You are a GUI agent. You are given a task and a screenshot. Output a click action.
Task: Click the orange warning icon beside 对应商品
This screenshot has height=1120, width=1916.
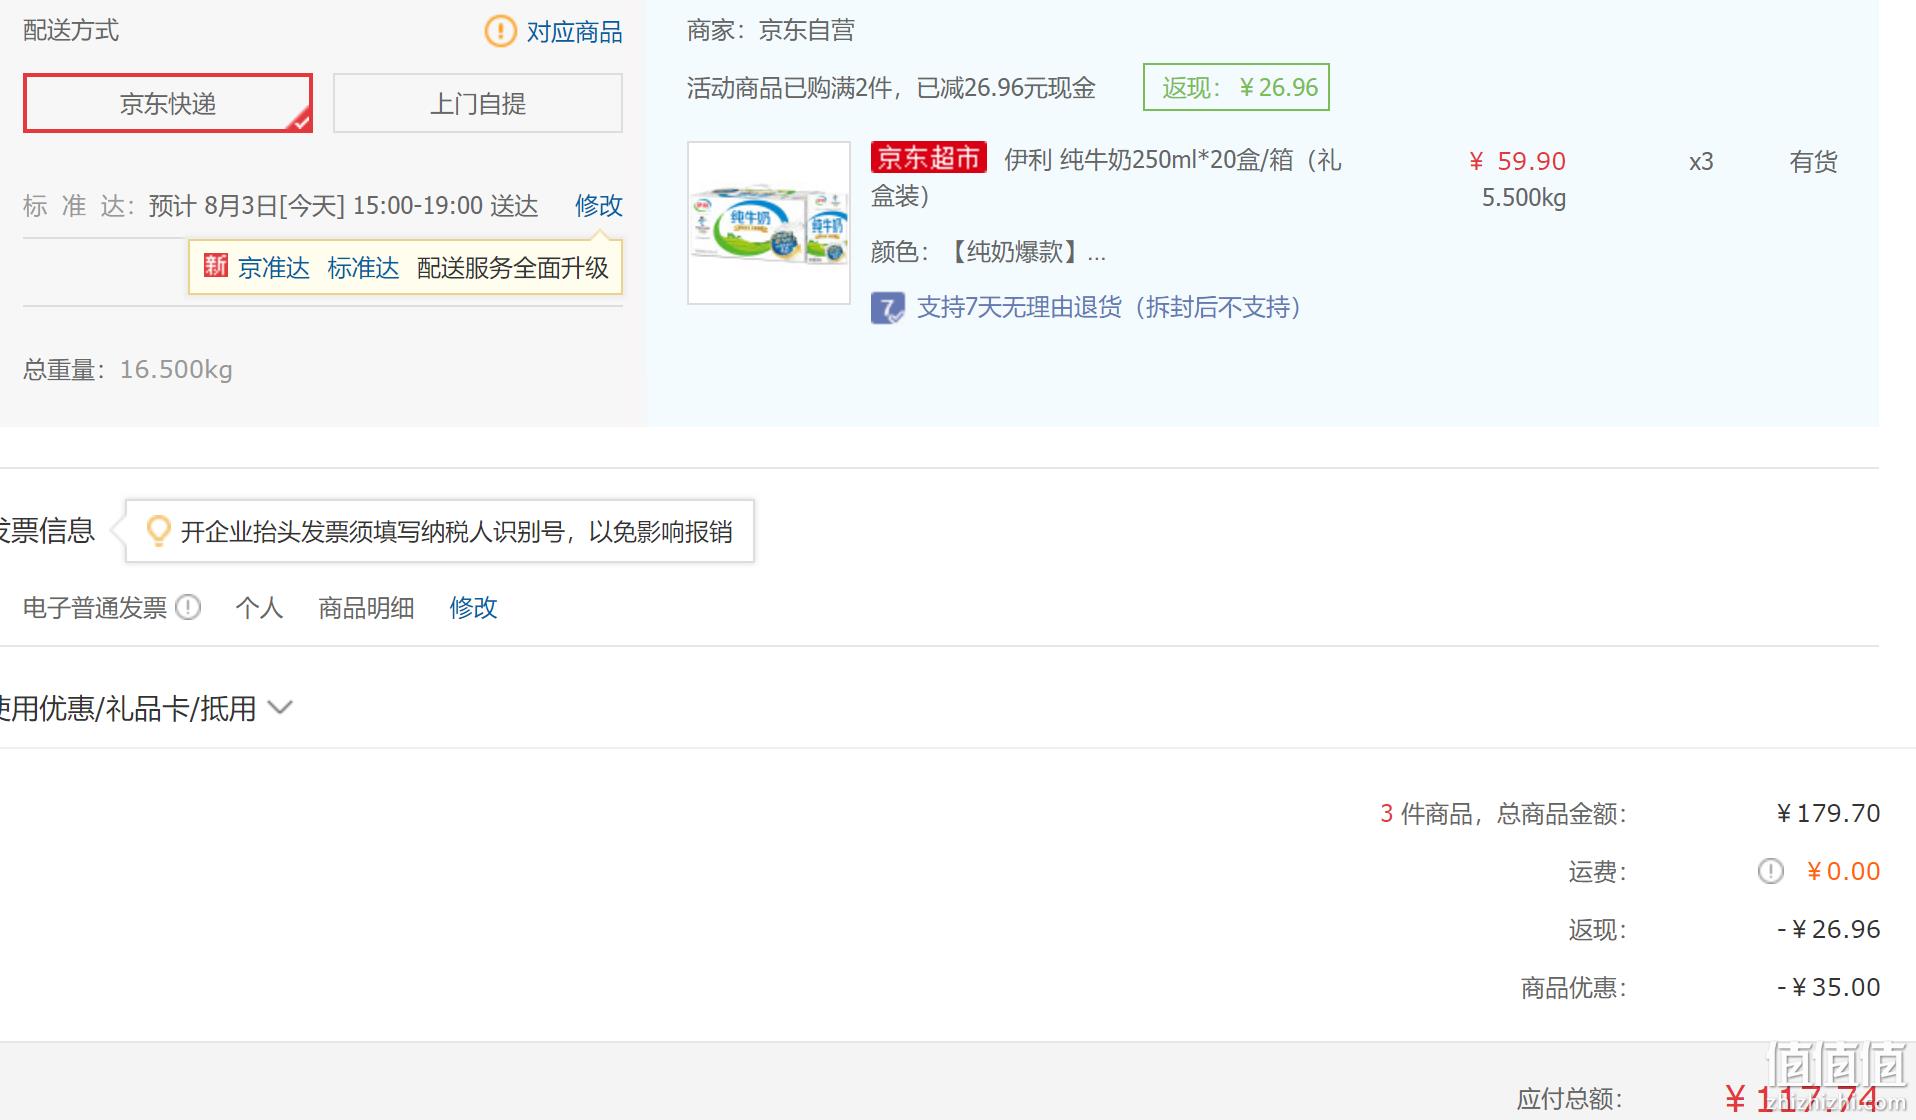pos(500,31)
